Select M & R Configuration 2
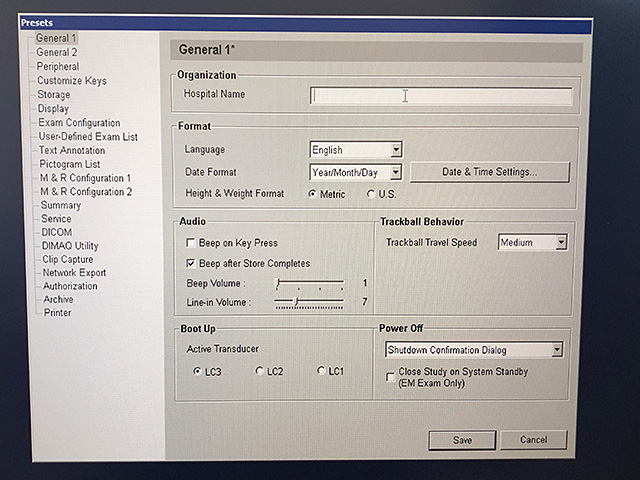The image size is (640, 480). point(86,191)
